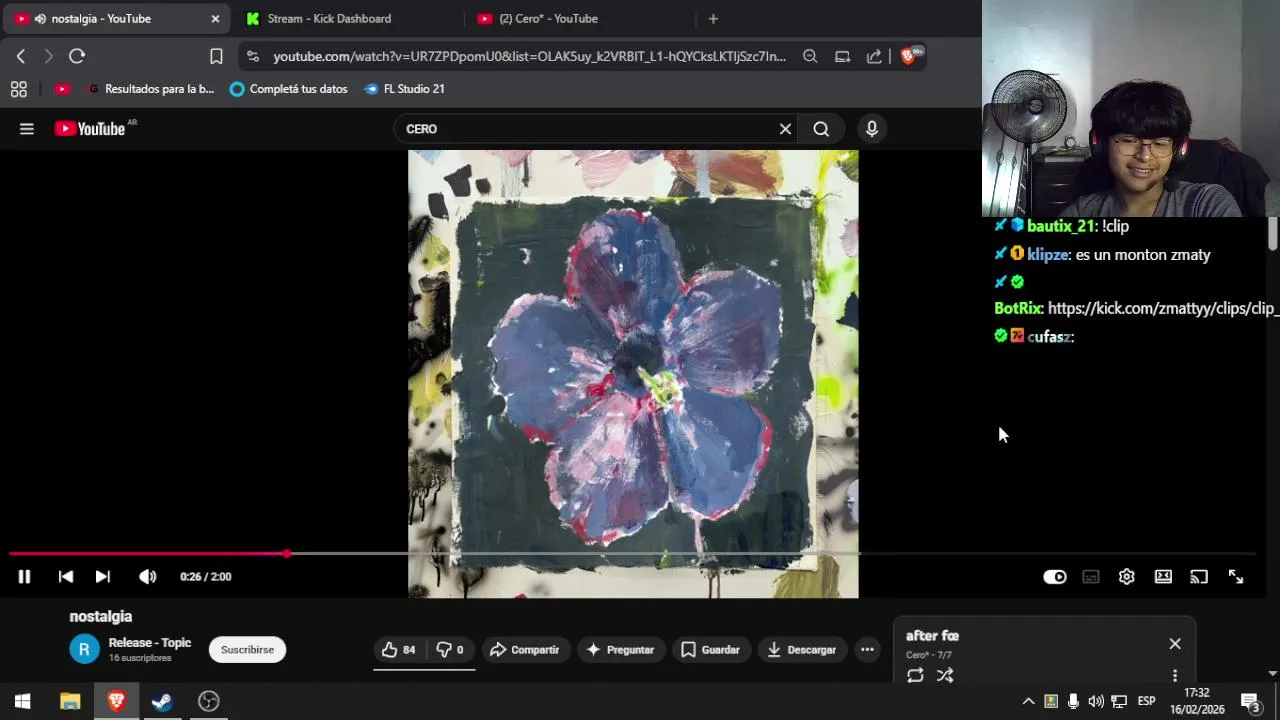Show hidden system tray icons
Screen dimensions: 1280x720
(x=1028, y=701)
